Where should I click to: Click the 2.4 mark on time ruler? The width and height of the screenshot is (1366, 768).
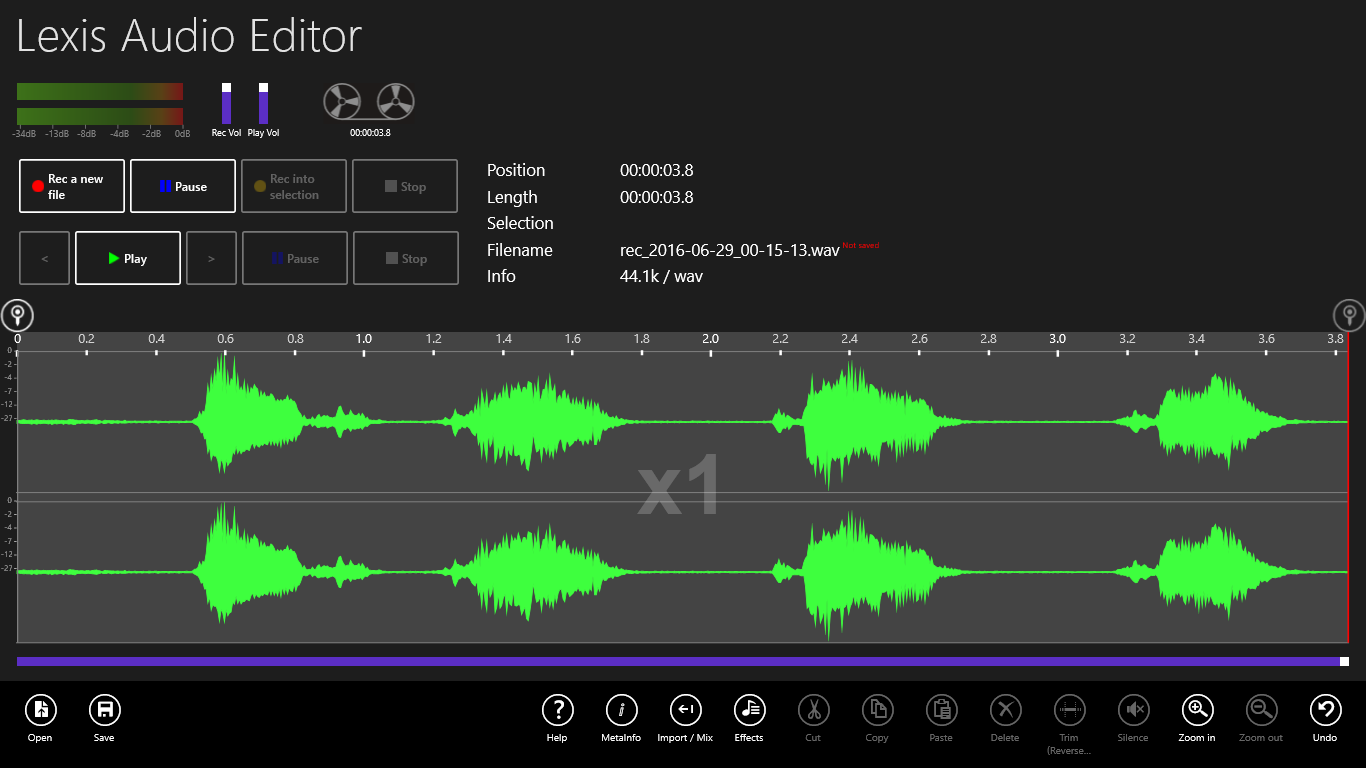click(x=849, y=339)
